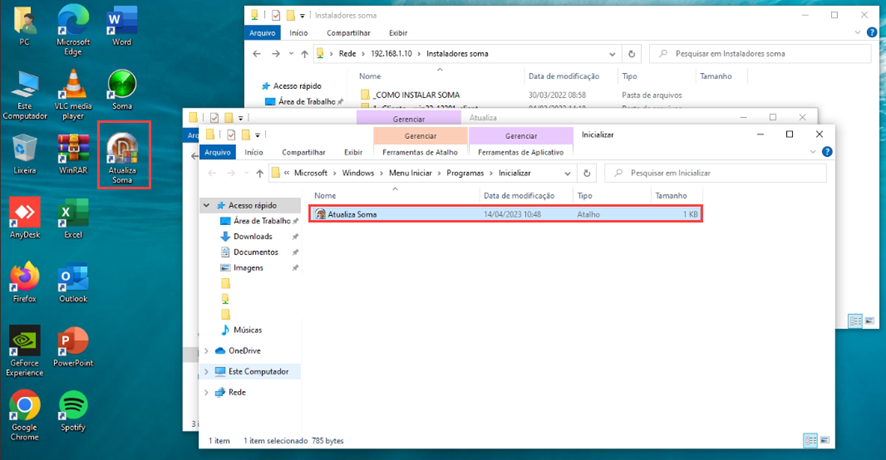Collapse the Acesso rápido tree in the Inicializar window
Screen dimensions: 886x460
pos(207,205)
